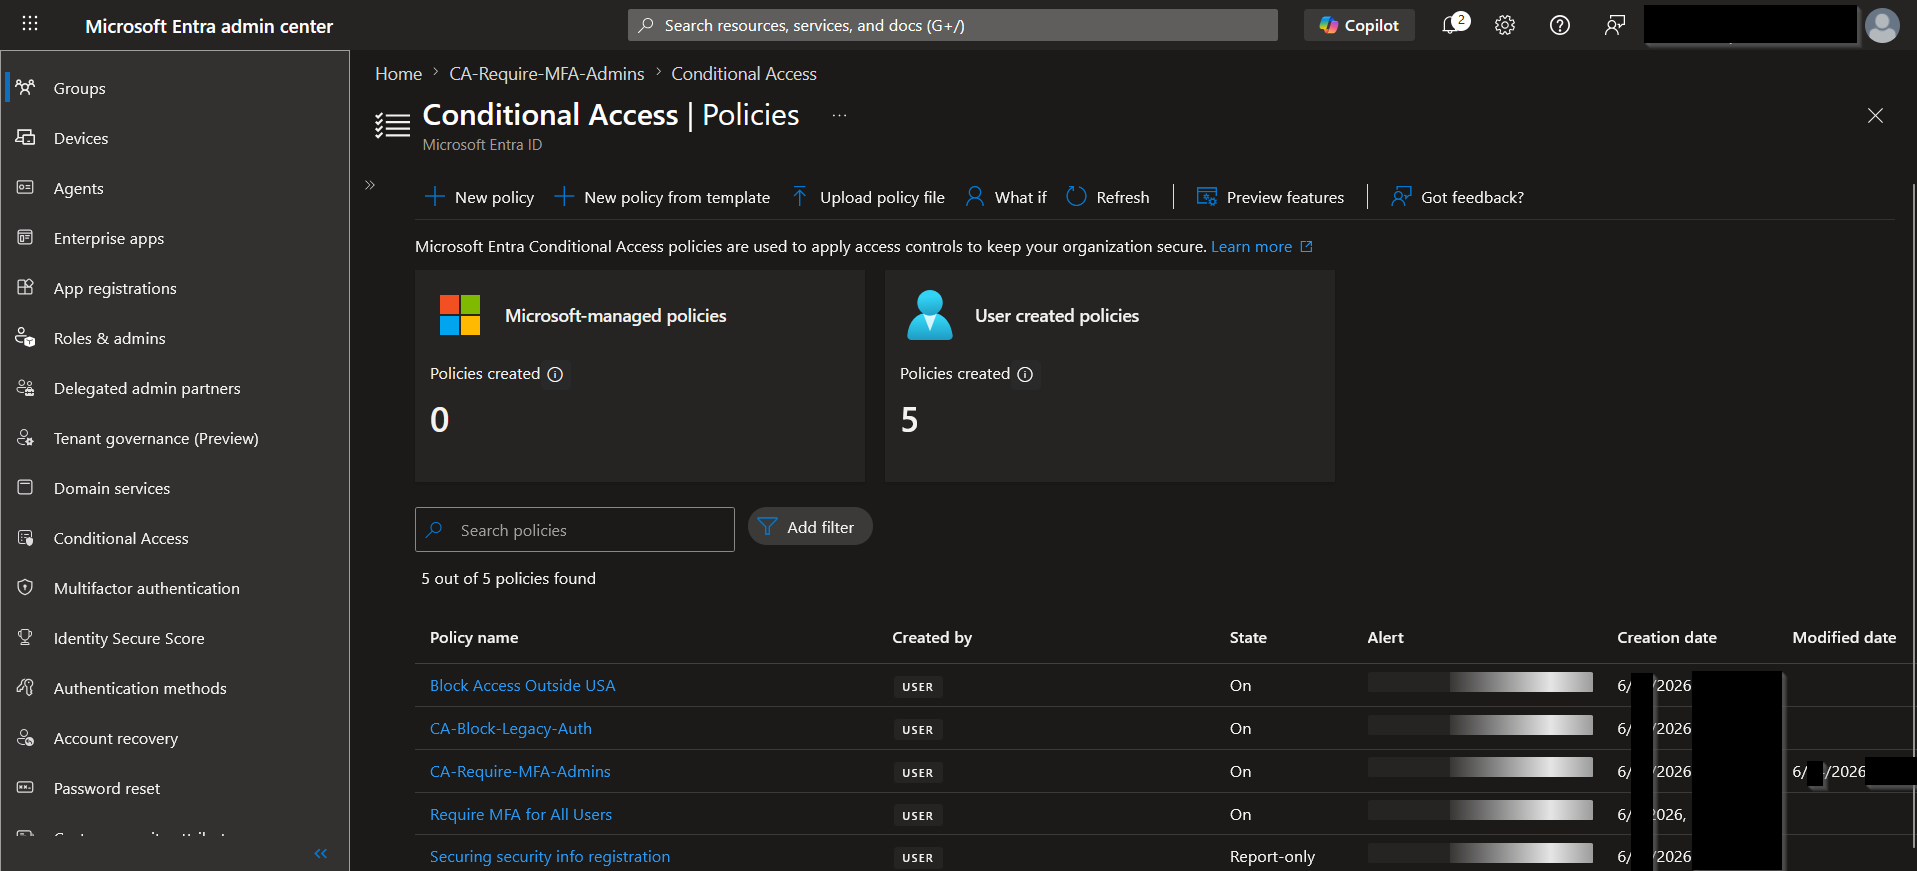Open the portal settings gear
This screenshot has width=1917, height=871.
coord(1505,25)
